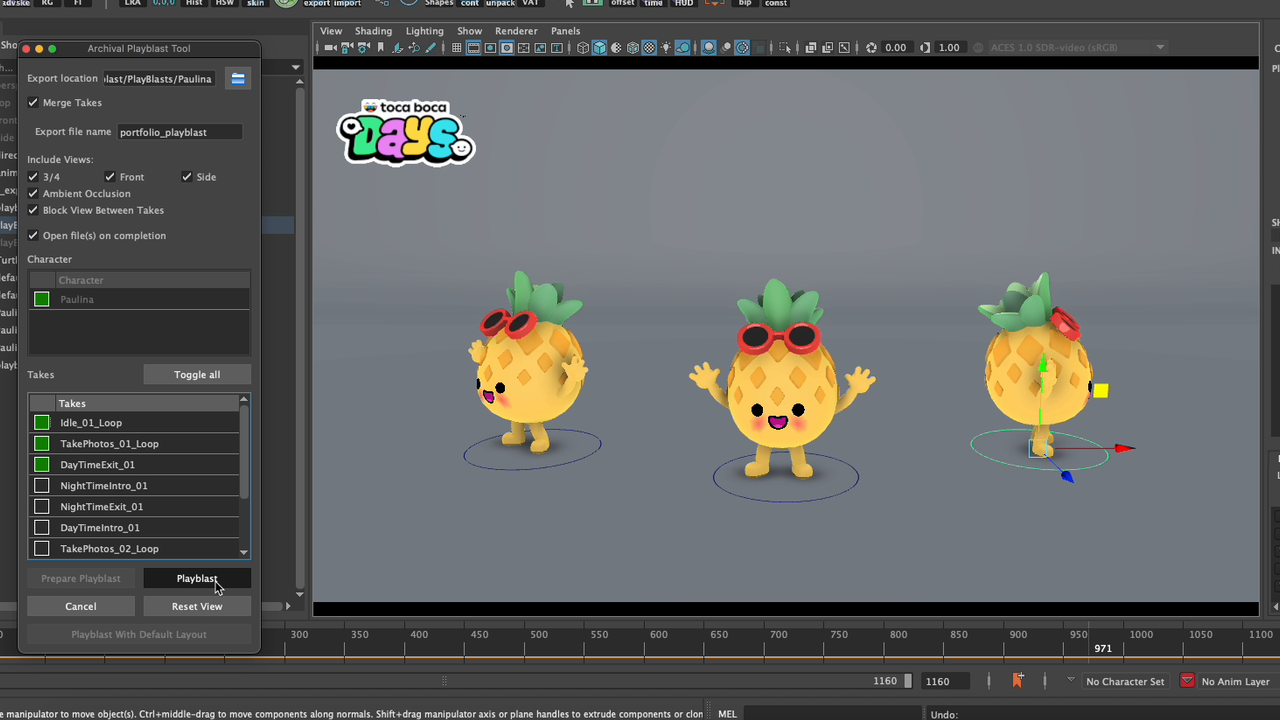Screen dimensions: 1280x720
Task: Open the Camera Attributes icon
Action: [x=364, y=47]
